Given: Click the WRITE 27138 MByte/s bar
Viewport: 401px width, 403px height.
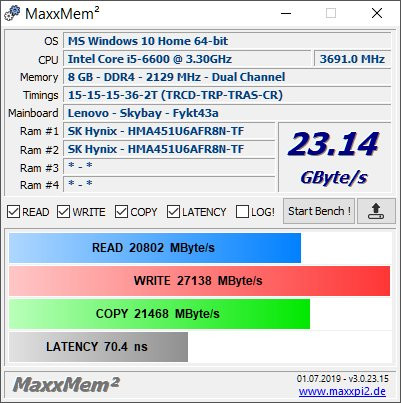Looking at the screenshot, I should click(199, 281).
